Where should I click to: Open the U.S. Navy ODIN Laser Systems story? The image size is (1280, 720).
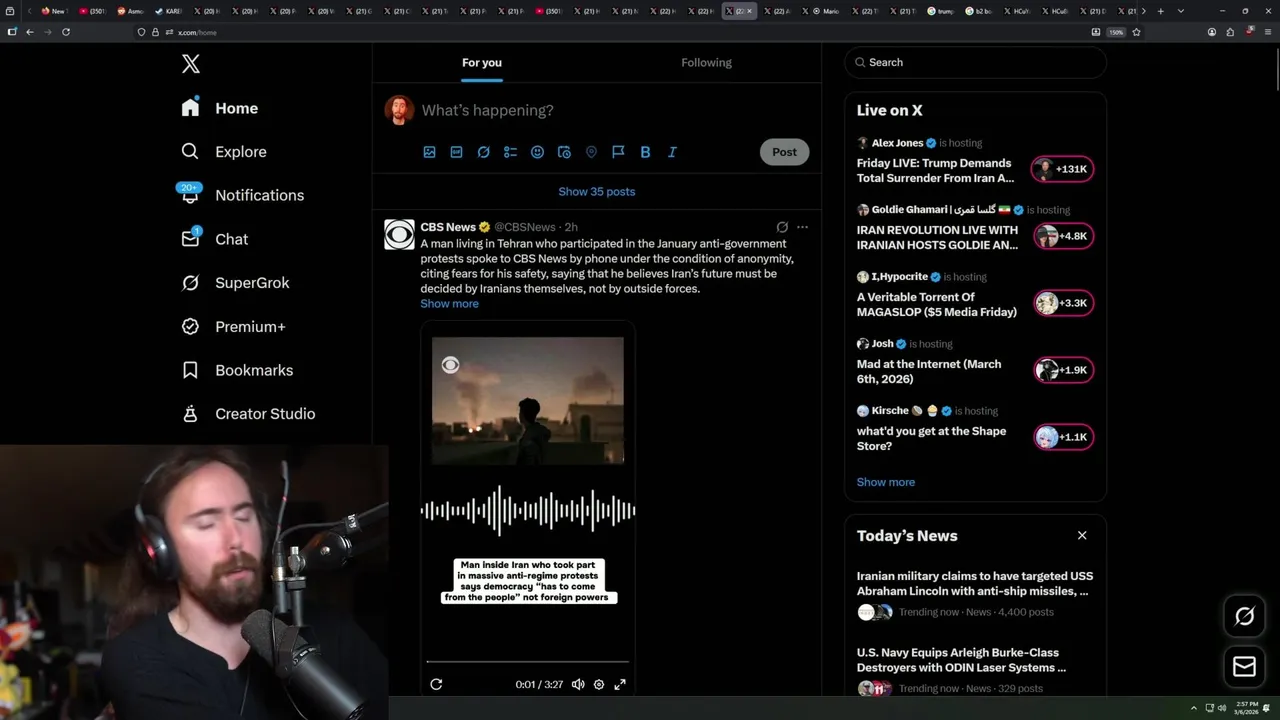[961, 660]
